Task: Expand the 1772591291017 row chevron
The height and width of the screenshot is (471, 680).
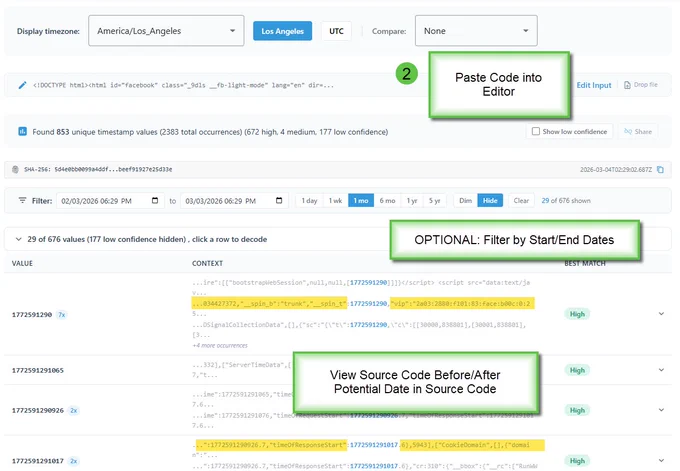Action: [x=661, y=461]
